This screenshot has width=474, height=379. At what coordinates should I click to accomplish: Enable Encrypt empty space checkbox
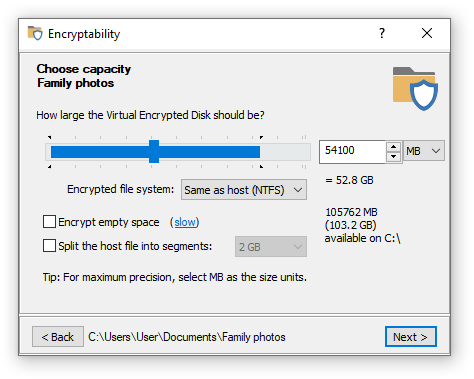click(x=49, y=222)
